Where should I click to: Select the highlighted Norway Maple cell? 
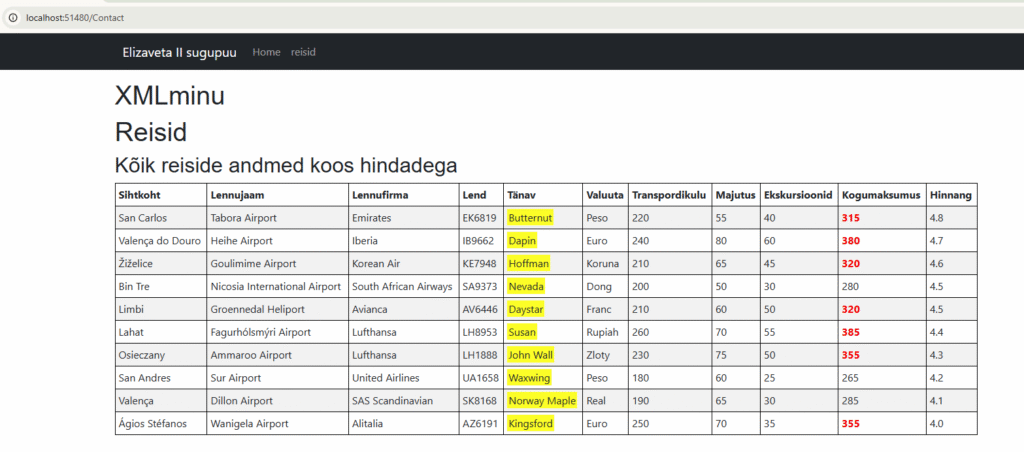(x=542, y=401)
